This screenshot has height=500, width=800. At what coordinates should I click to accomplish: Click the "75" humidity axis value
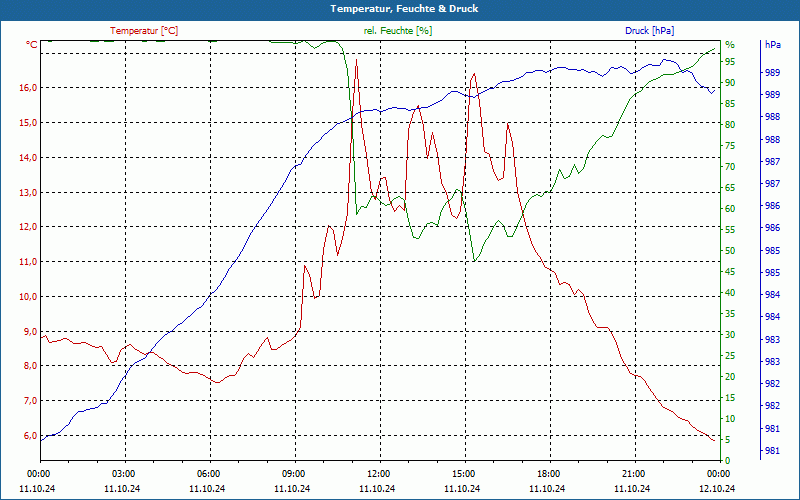click(730, 146)
